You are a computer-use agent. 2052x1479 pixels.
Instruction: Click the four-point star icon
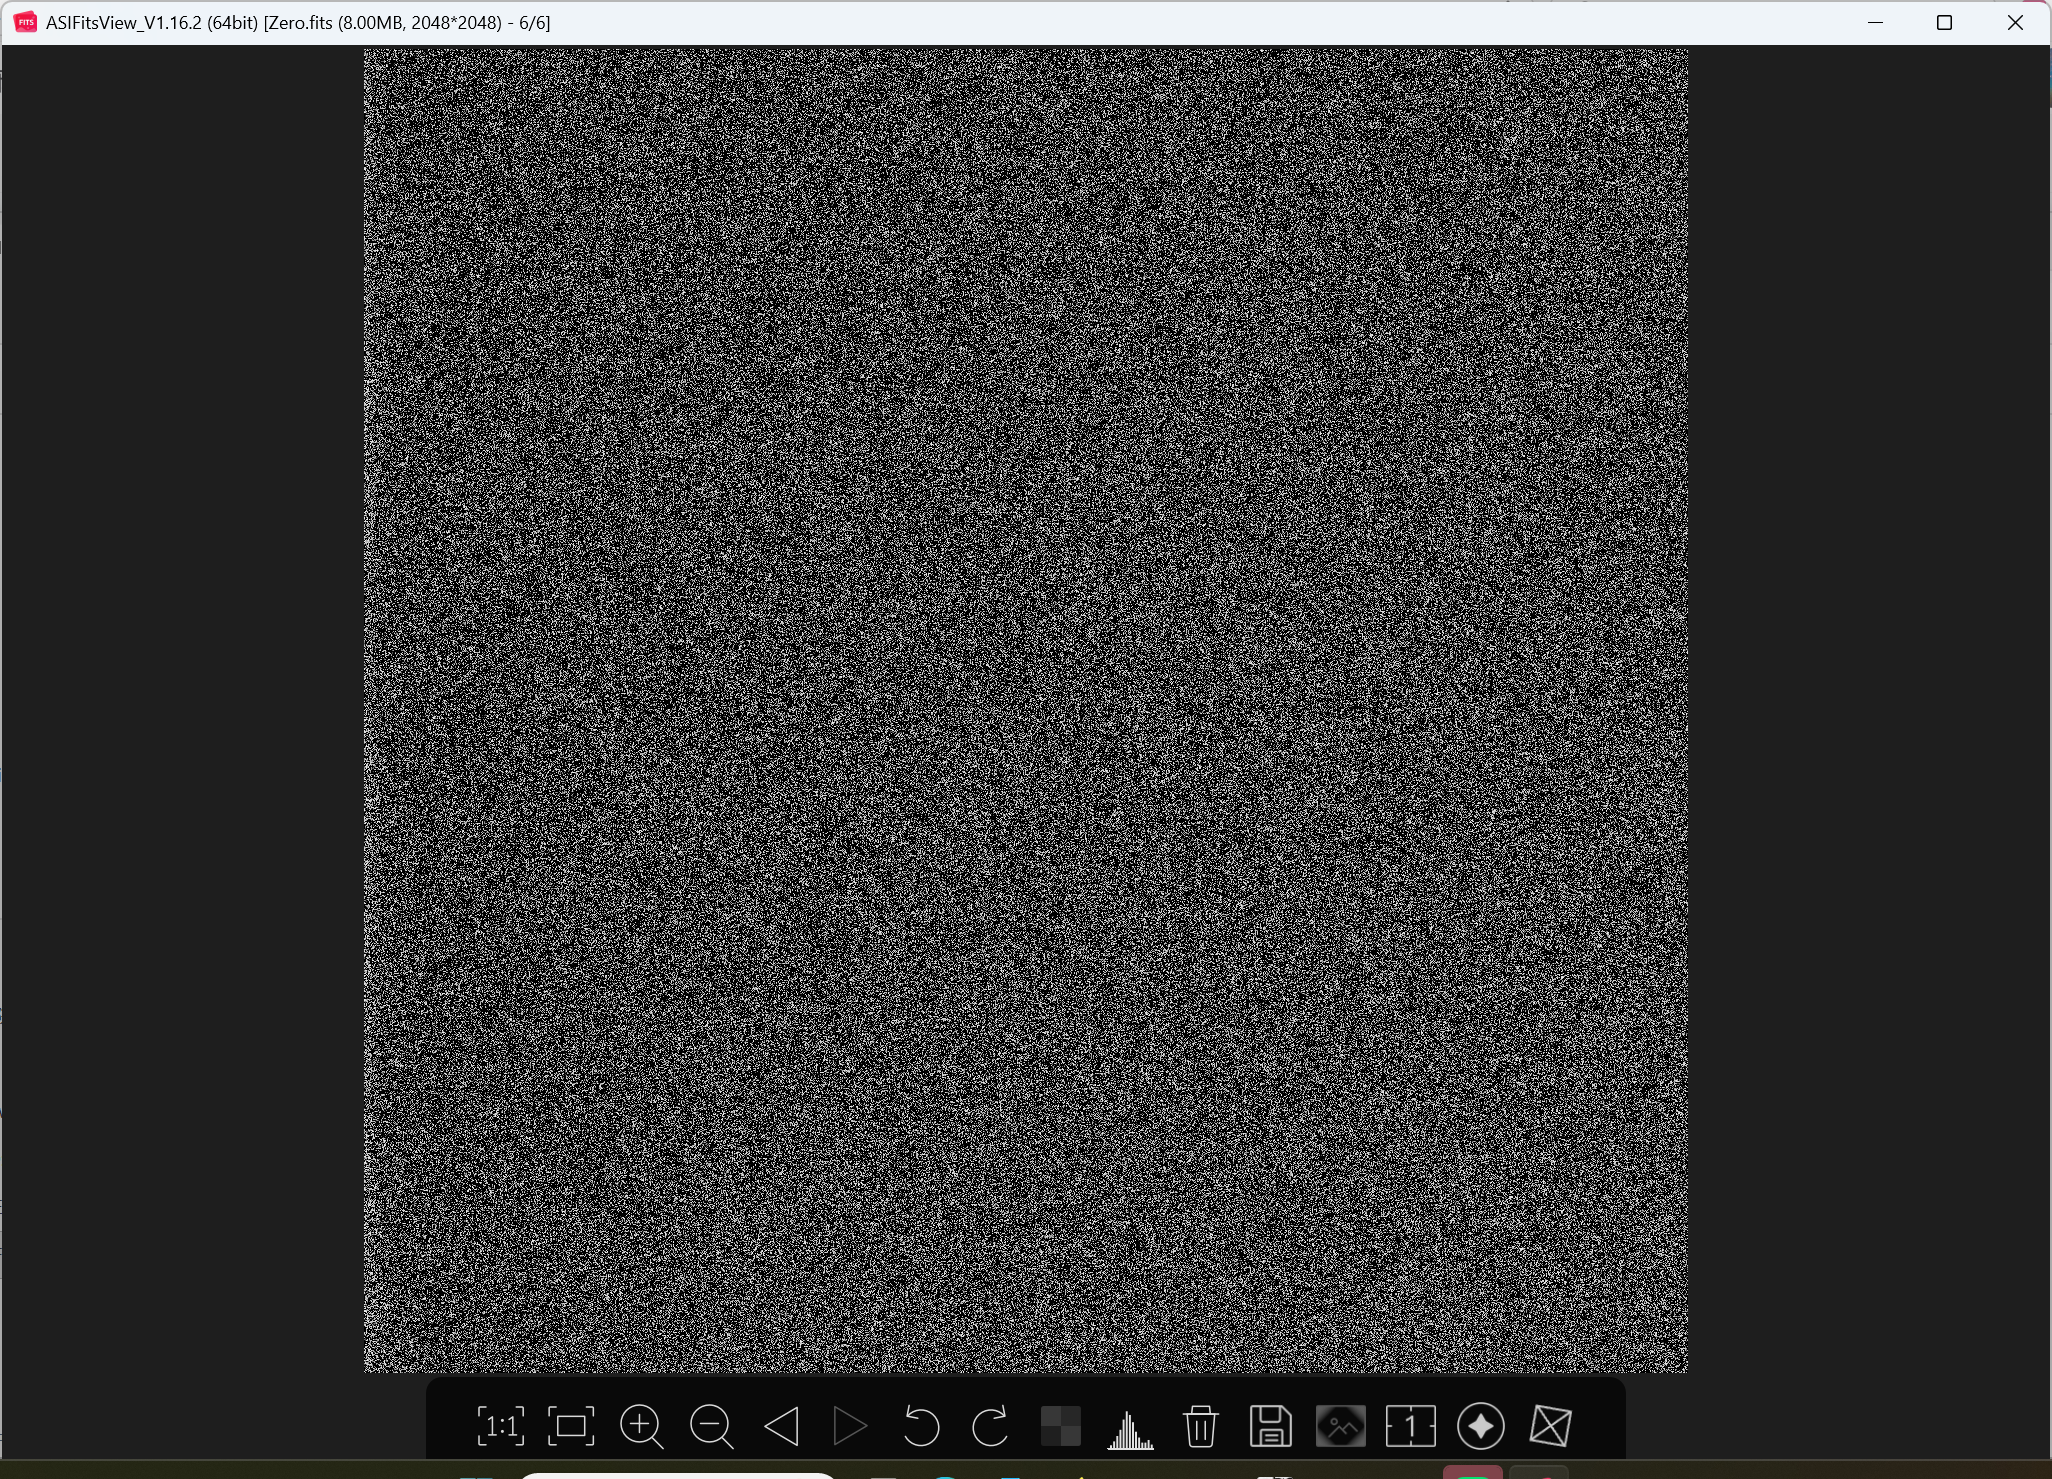[x=1481, y=1426]
